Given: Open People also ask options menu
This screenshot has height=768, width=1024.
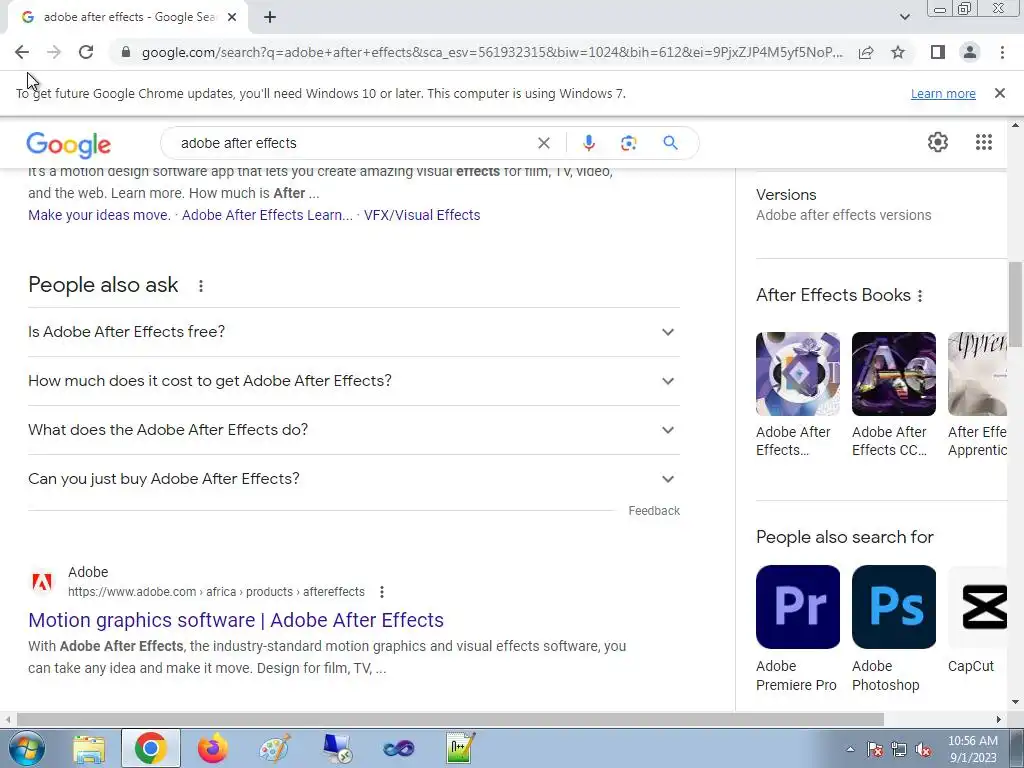Looking at the screenshot, I should pos(201,285).
